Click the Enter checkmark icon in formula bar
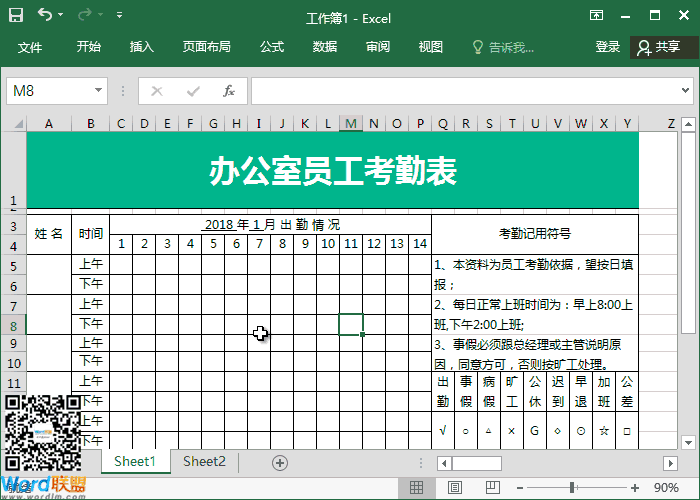The image size is (700, 500). click(x=193, y=91)
